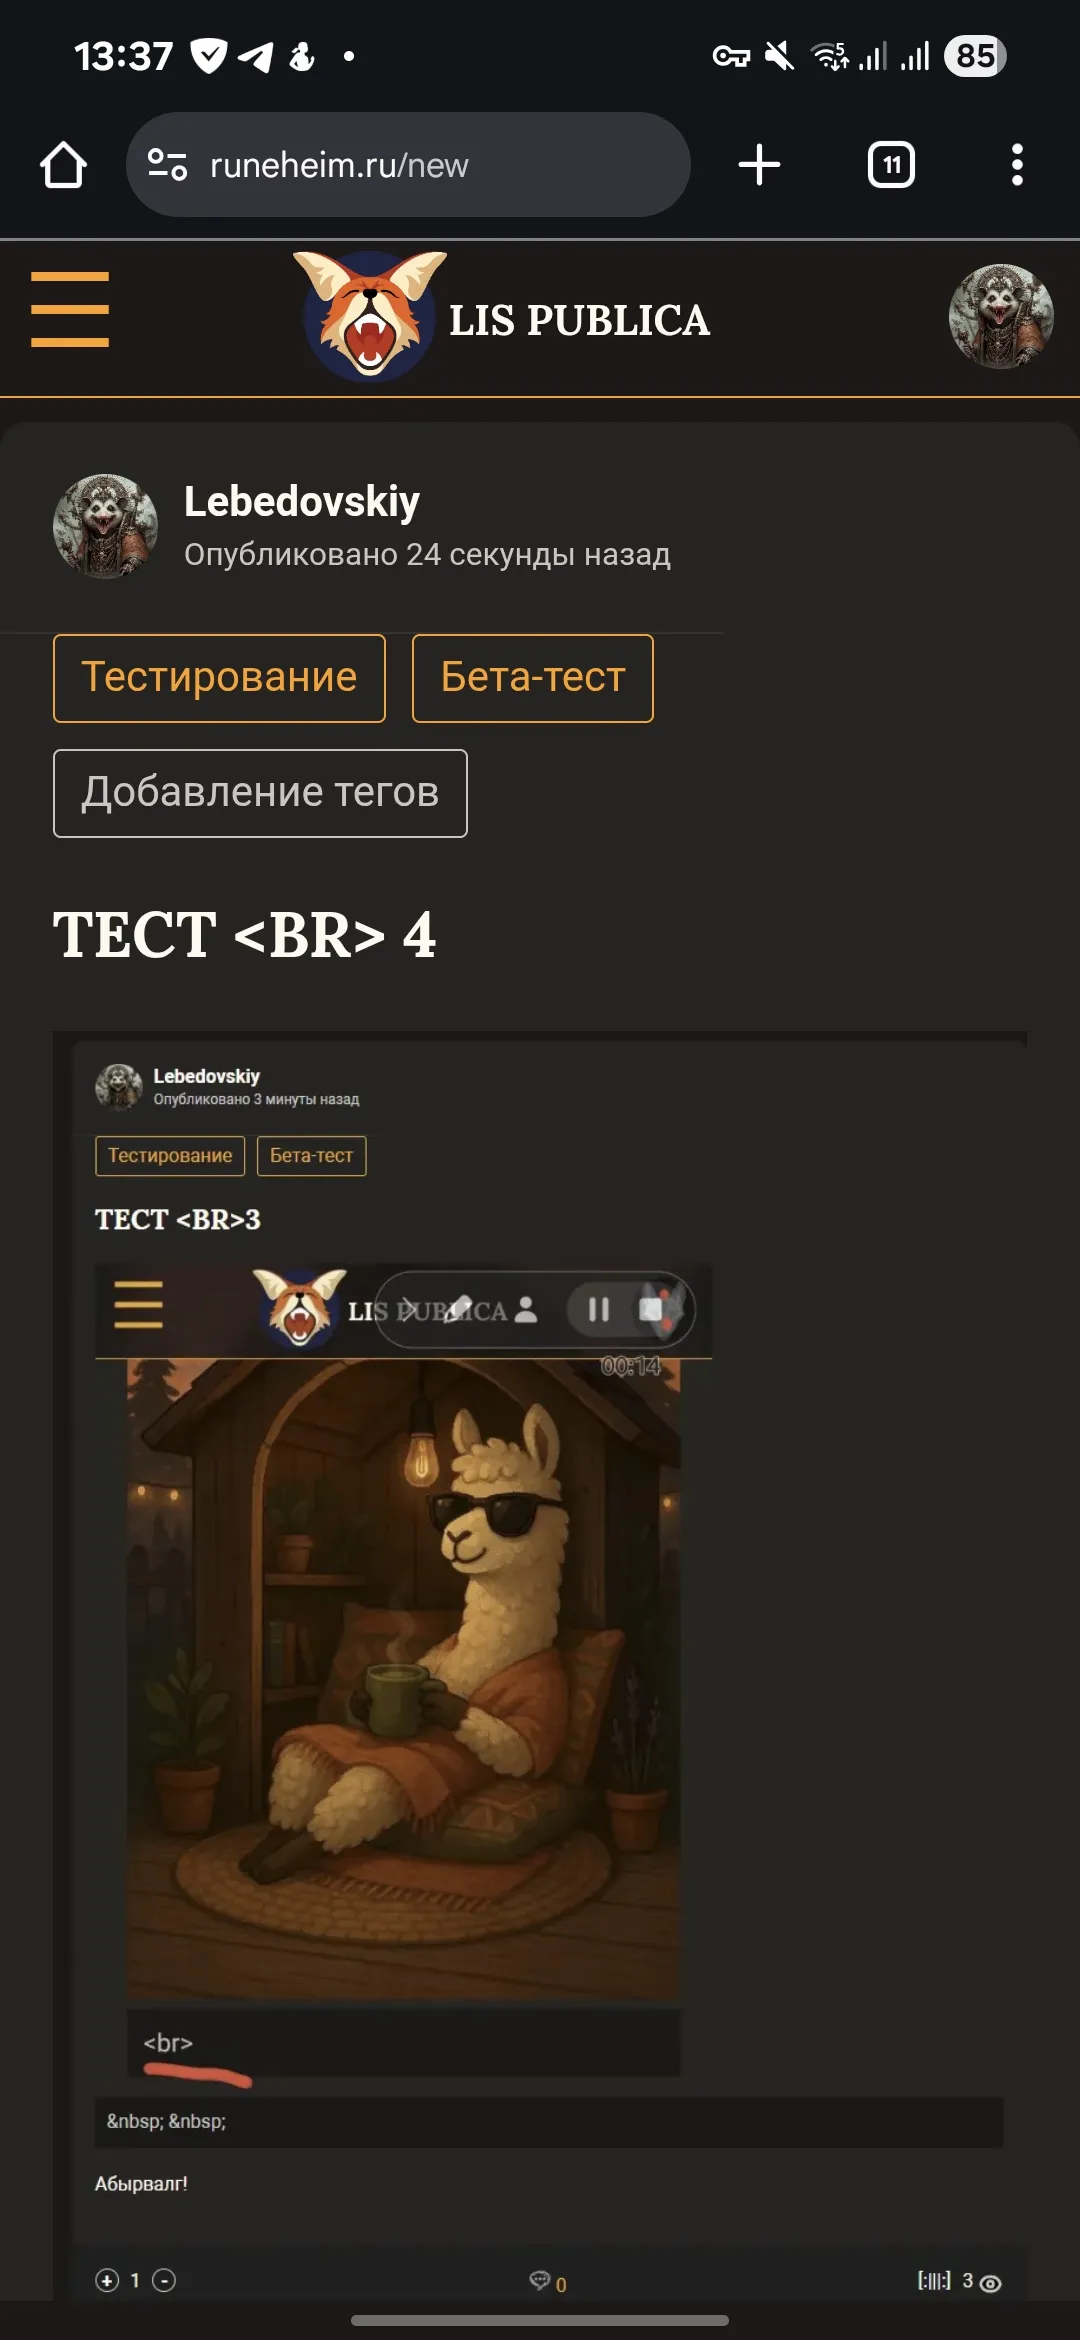Open the post comments icon
Image resolution: width=1080 pixels, height=2340 pixels.
point(540,2280)
